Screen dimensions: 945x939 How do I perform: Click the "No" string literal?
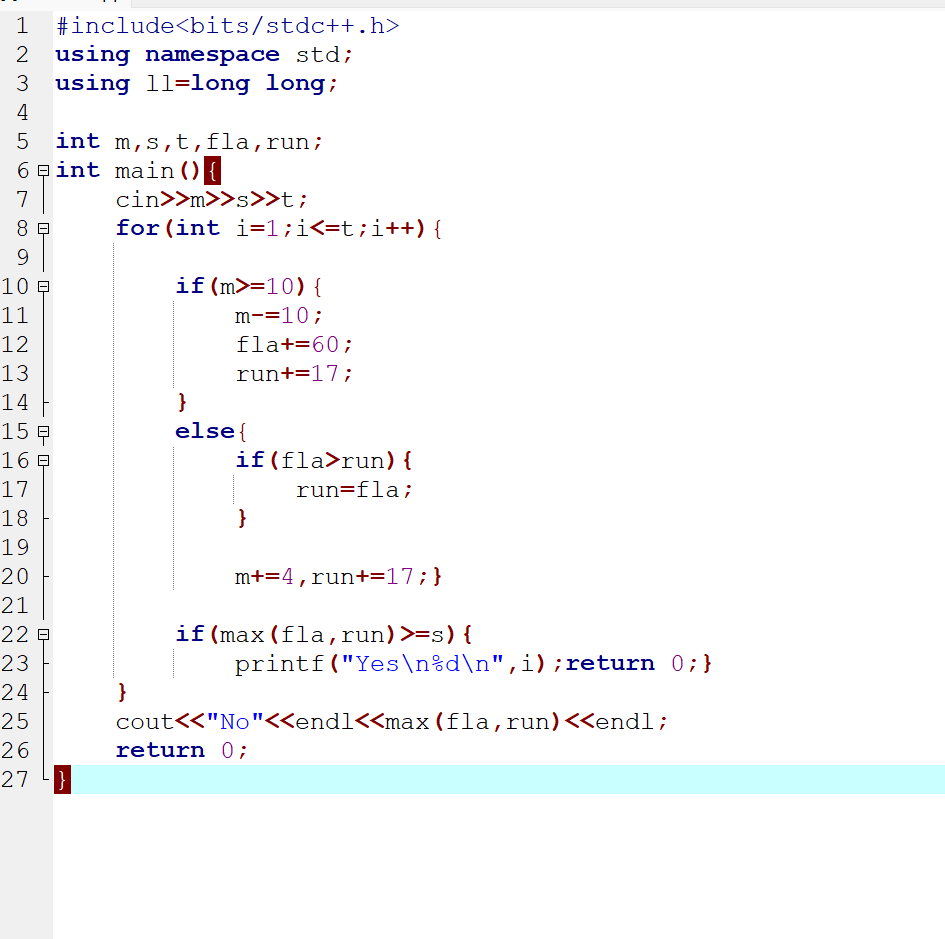point(235,721)
